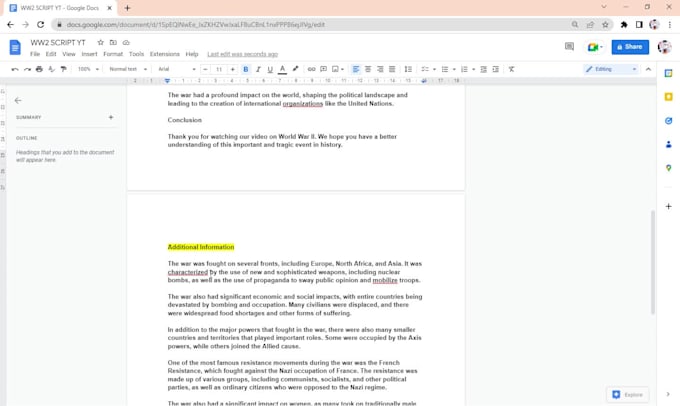
Task: Increase indent of paragraph
Action: pos(496,69)
